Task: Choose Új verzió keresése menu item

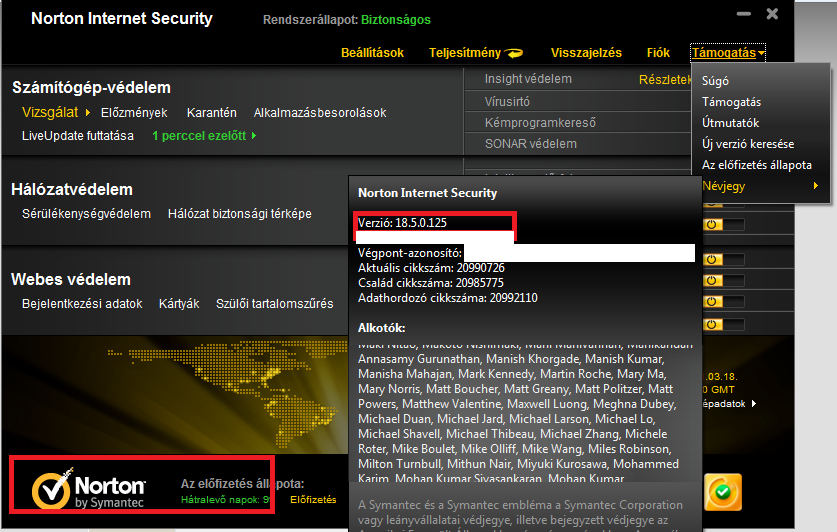Action: (748, 144)
